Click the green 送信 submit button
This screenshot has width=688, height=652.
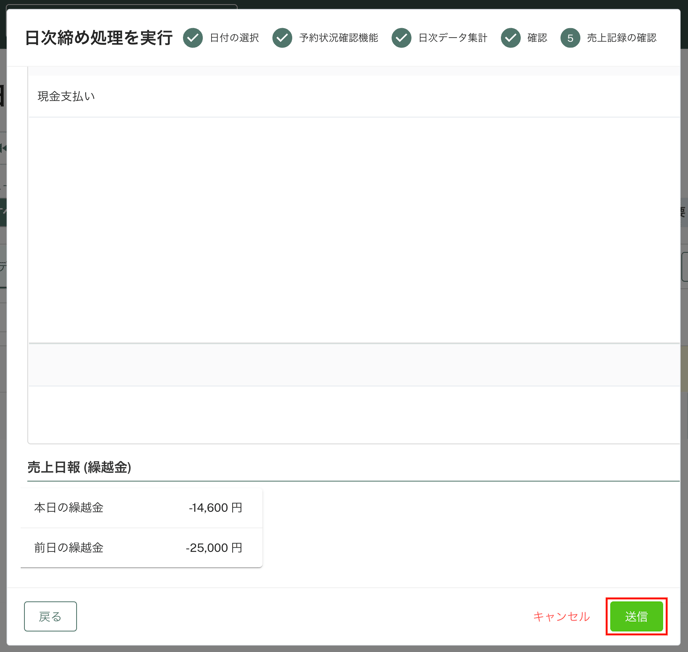636,616
